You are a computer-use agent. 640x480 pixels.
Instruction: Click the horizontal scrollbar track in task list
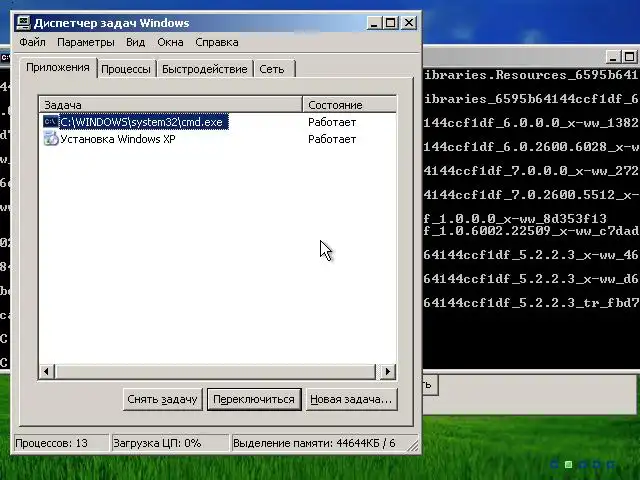[x=216, y=371]
